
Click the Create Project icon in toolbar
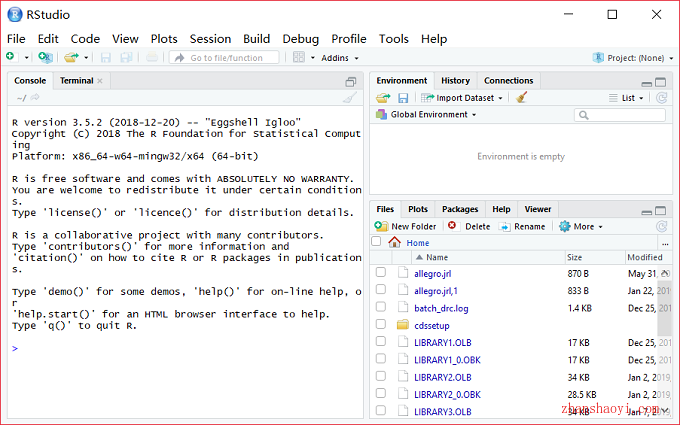coord(45,57)
